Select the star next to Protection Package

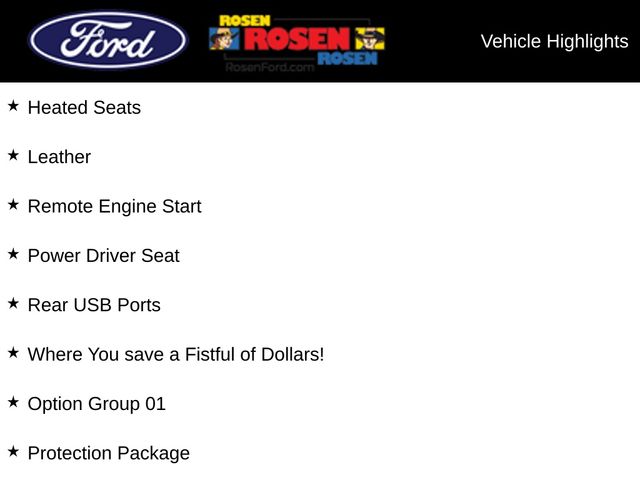13,451
